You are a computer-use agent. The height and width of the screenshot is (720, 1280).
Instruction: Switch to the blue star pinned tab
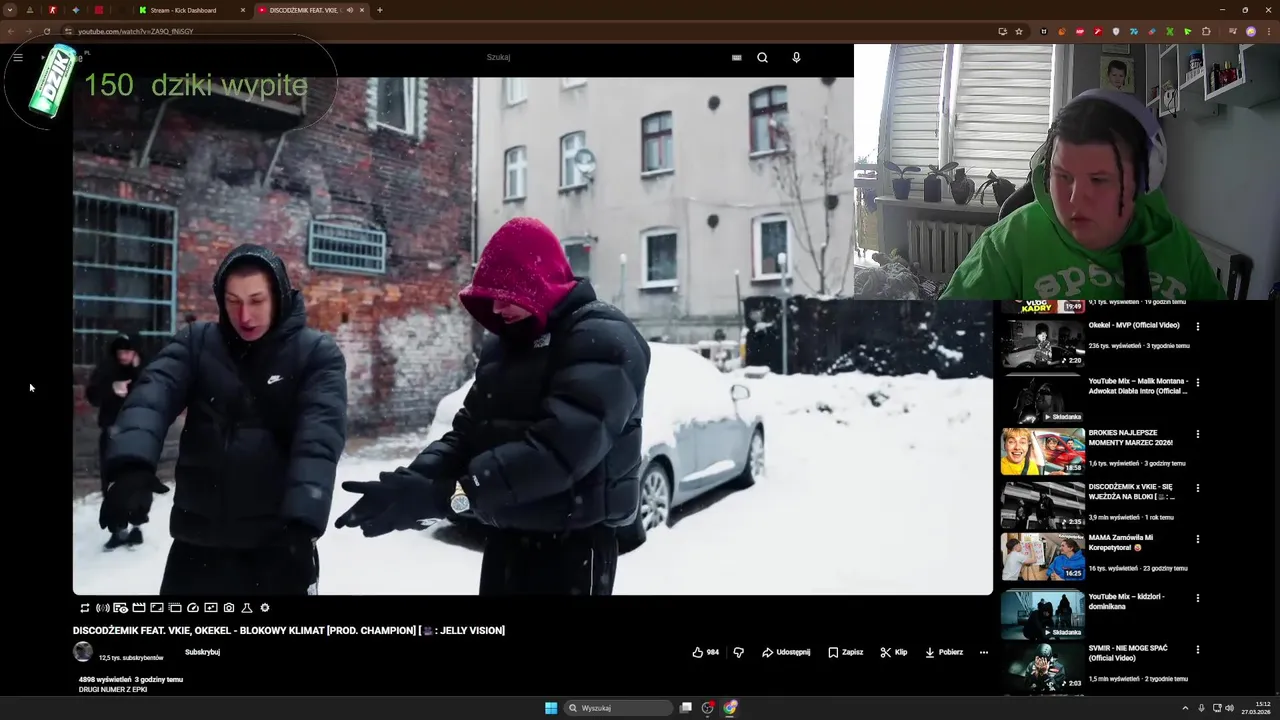[x=75, y=10]
